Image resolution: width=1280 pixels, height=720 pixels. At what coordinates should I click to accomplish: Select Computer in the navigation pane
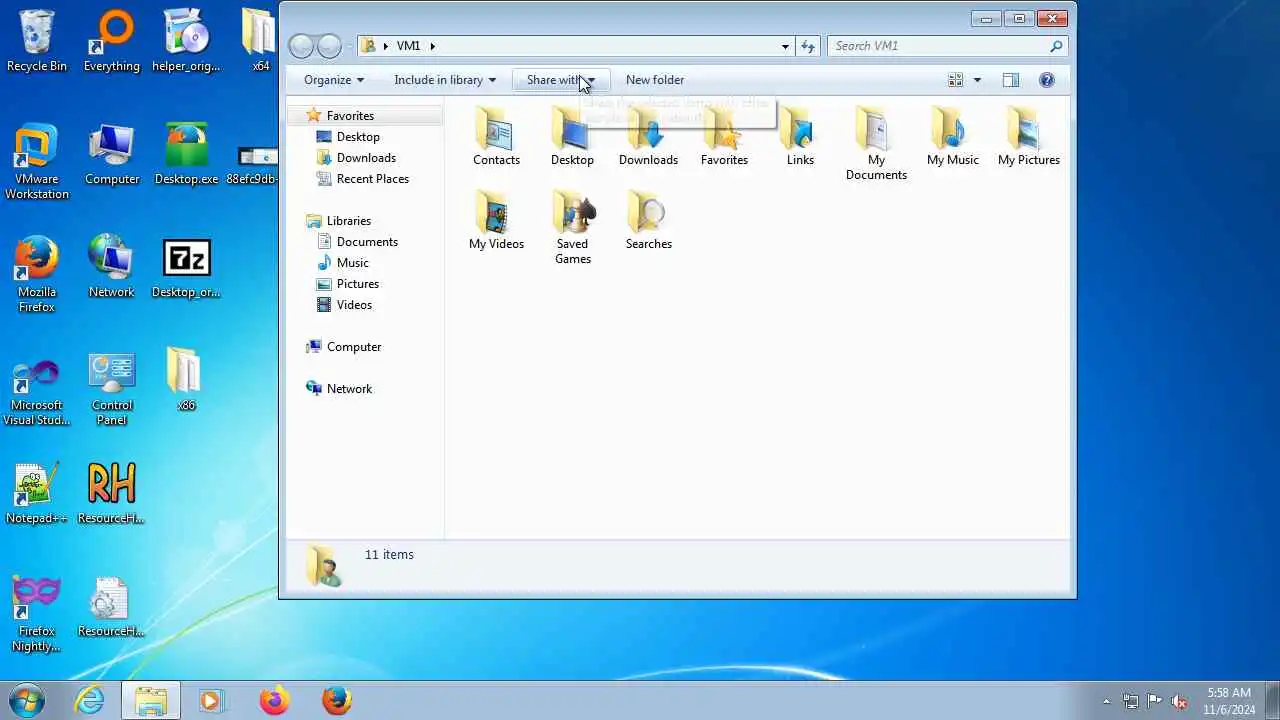click(x=354, y=347)
